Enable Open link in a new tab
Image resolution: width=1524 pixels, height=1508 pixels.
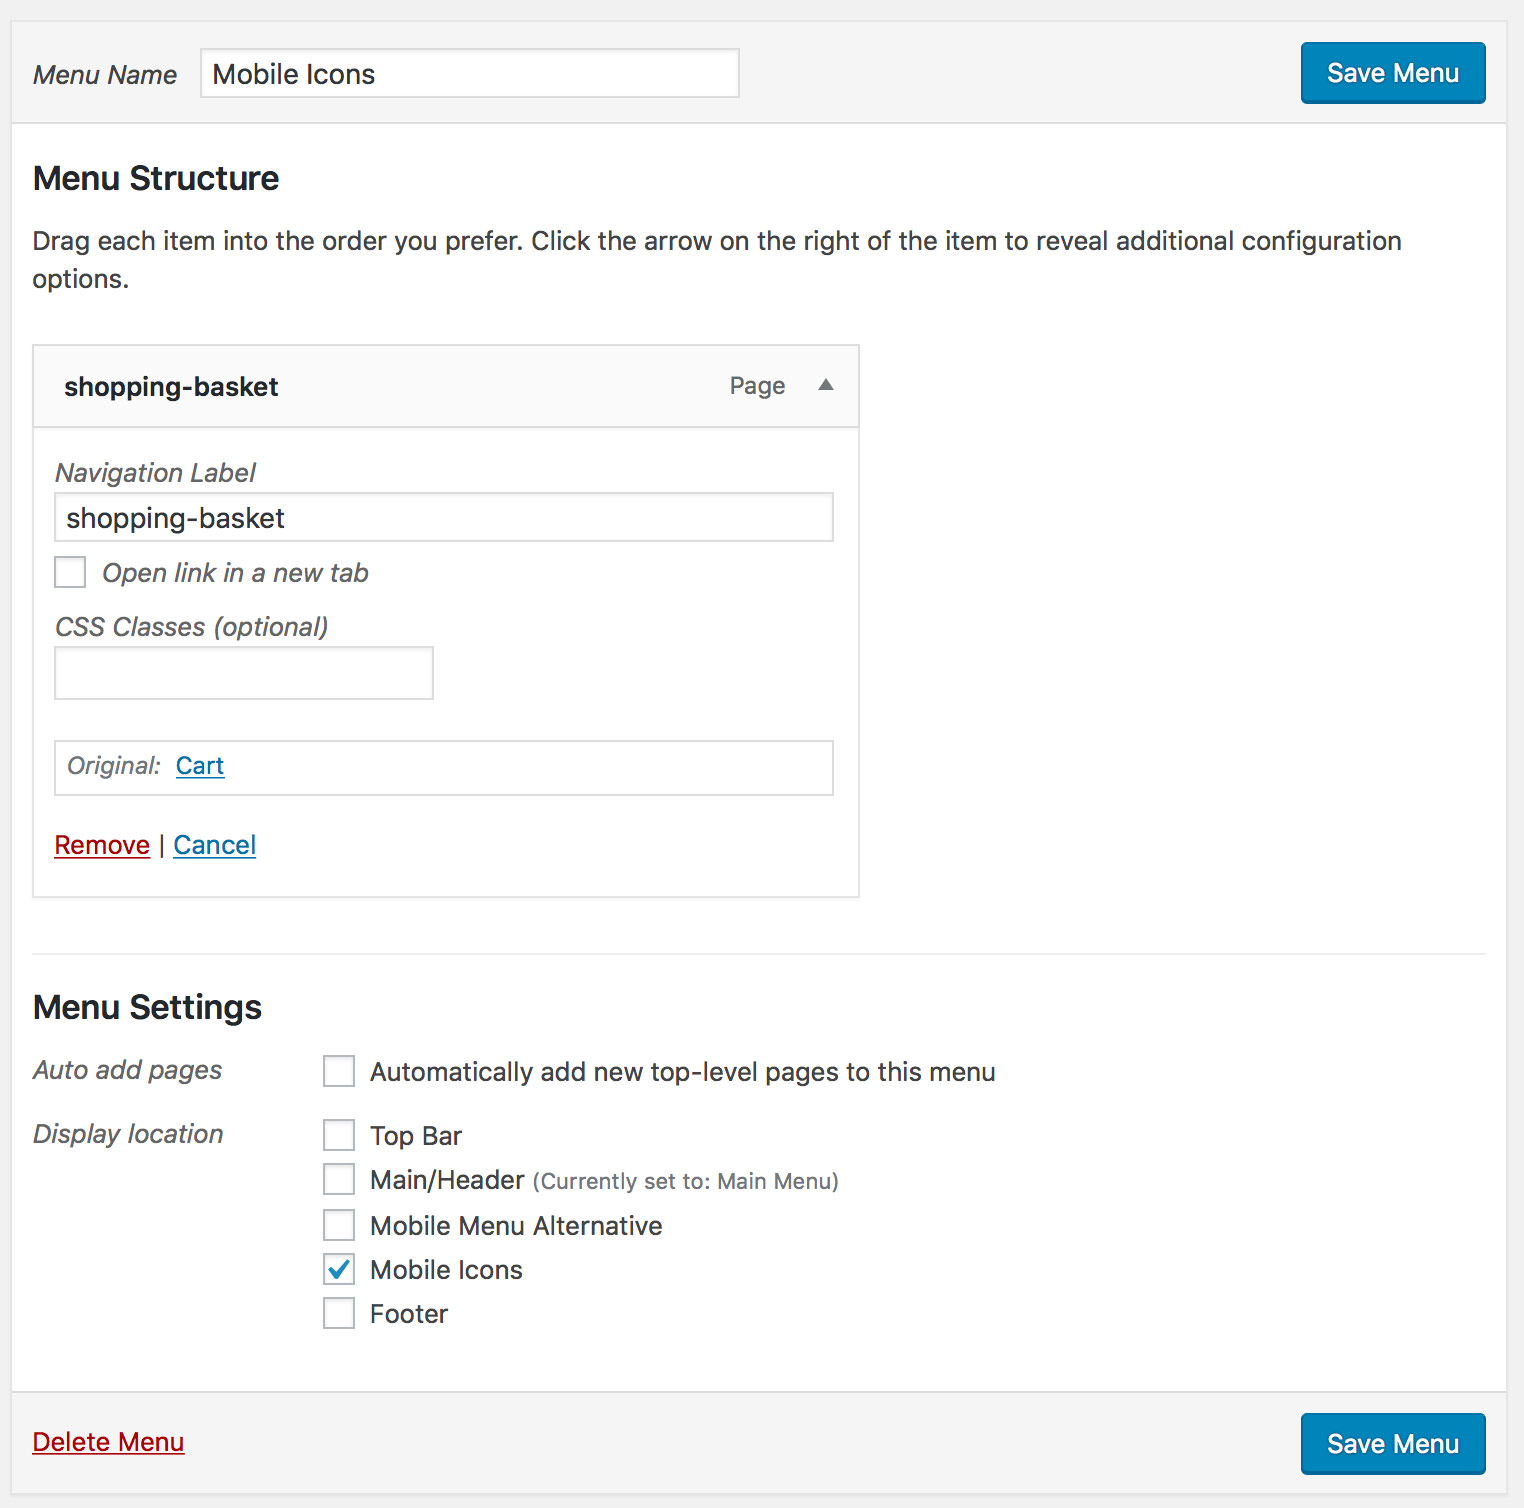click(x=70, y=573)
